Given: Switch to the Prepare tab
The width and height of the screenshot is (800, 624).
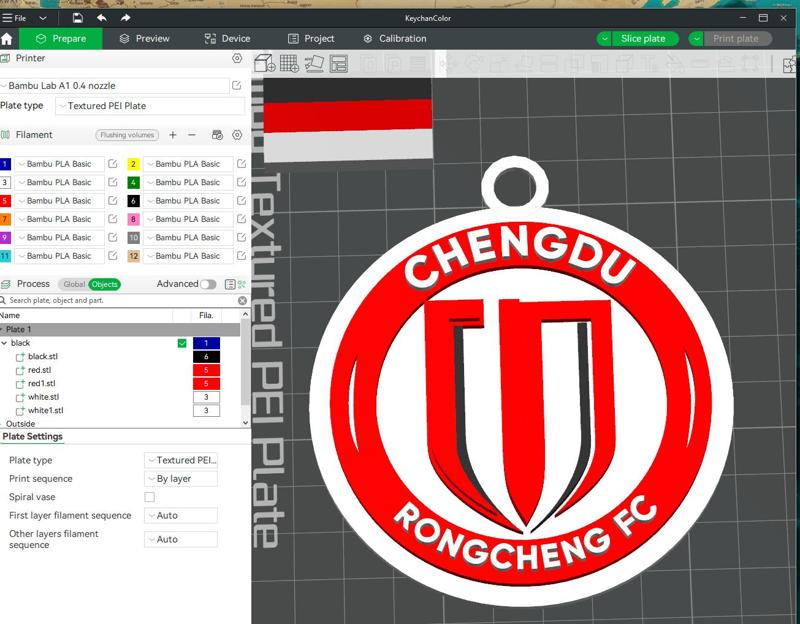Looking at the screenshot, I should 61,39.
